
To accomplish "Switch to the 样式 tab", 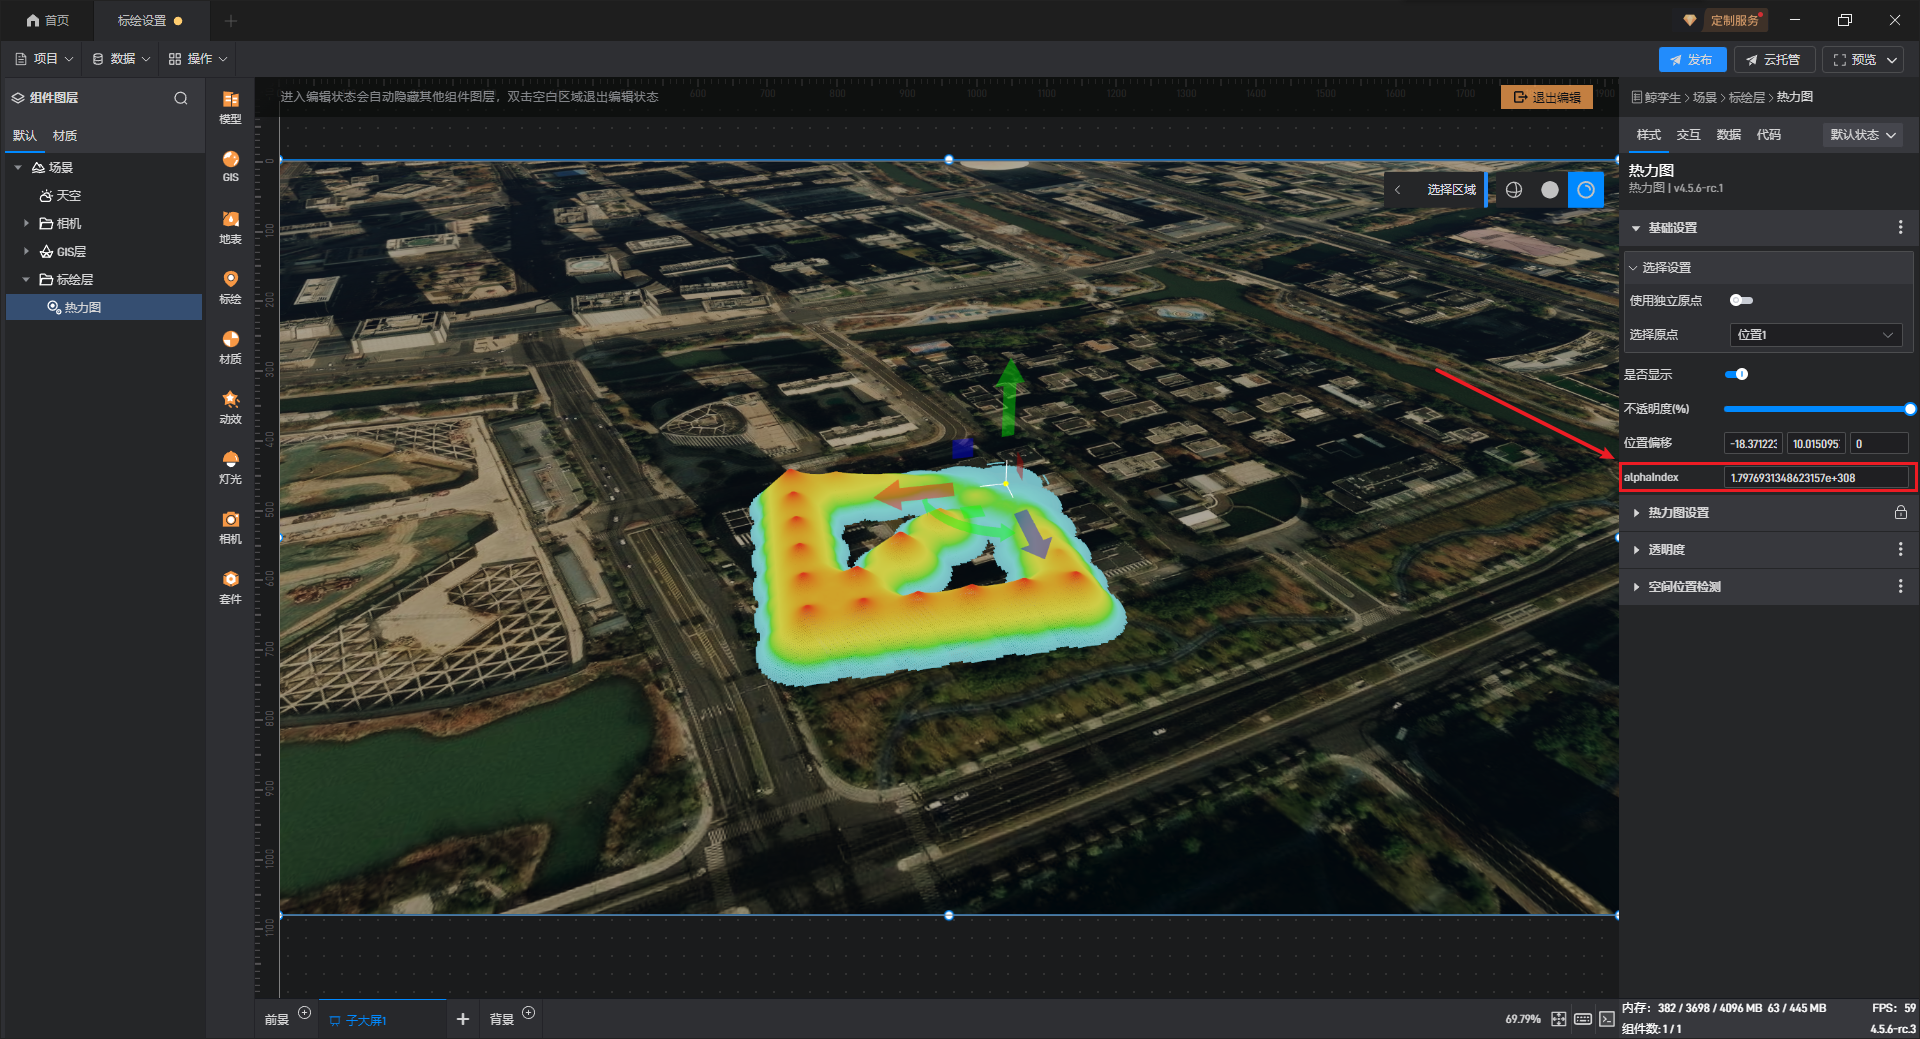I will [x=1648, y=135].
